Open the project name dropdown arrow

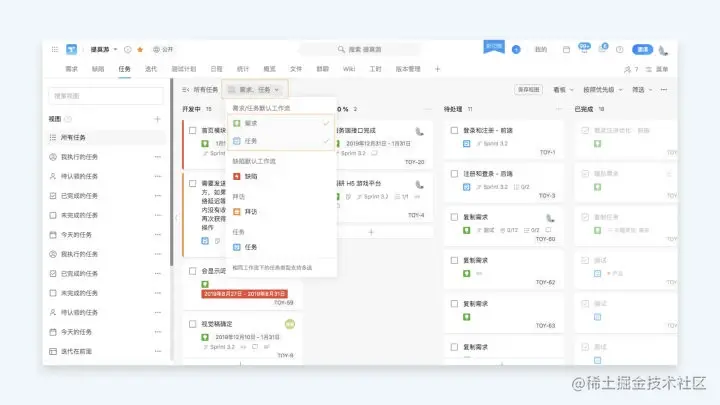(116, 50)
